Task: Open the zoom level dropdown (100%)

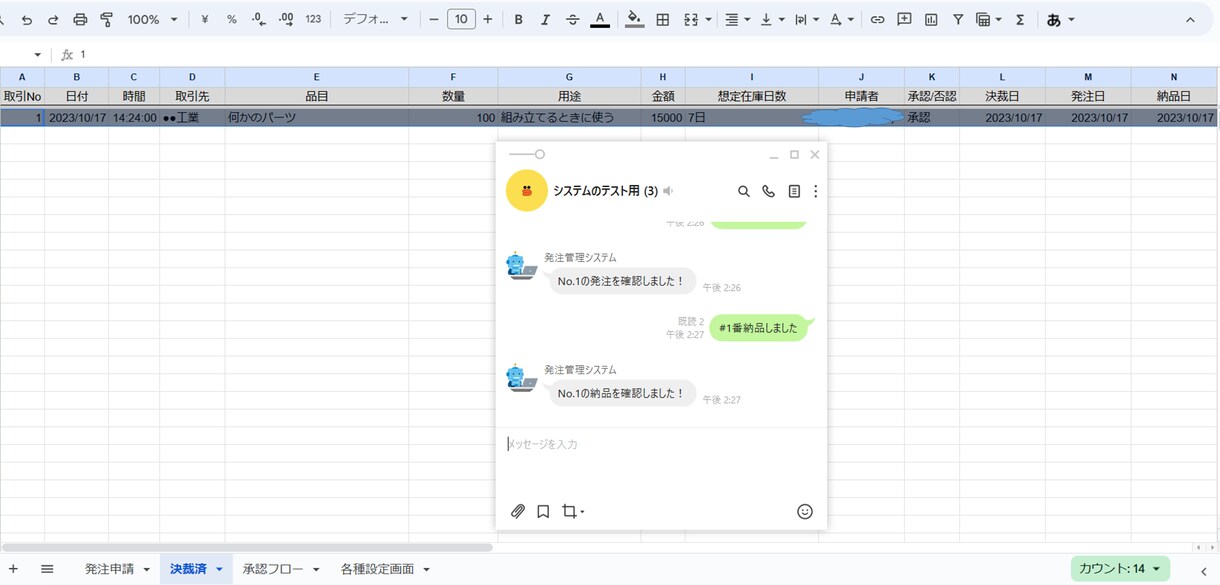Action: [x=152, y=19]
